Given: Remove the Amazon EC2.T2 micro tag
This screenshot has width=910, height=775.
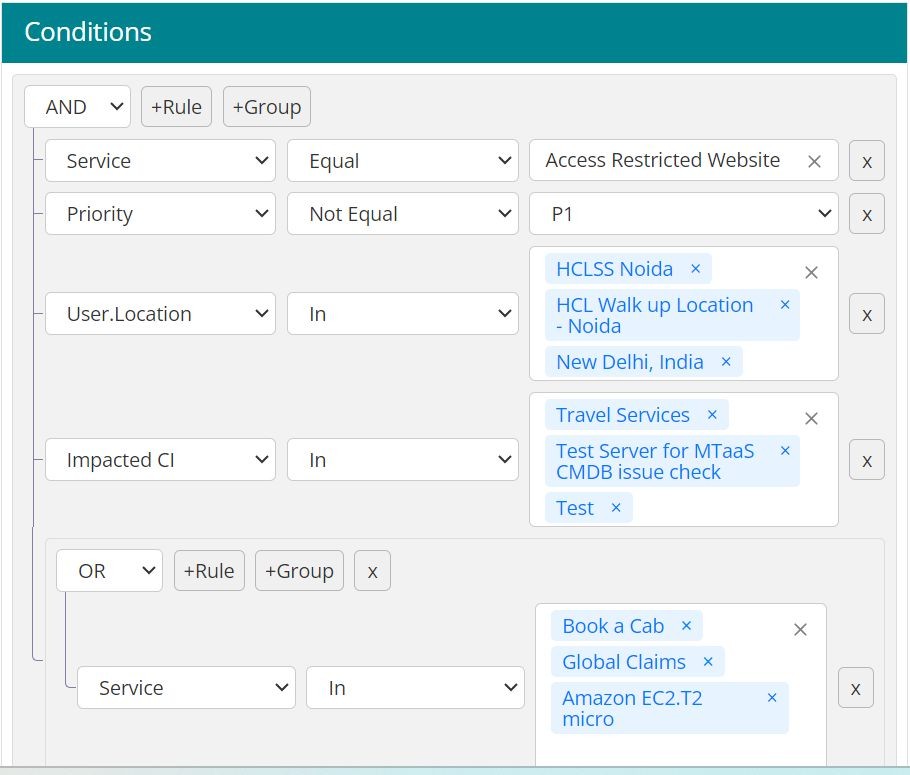Looking at the screenshot, I should pyautogui.click(x=772, y=698).
